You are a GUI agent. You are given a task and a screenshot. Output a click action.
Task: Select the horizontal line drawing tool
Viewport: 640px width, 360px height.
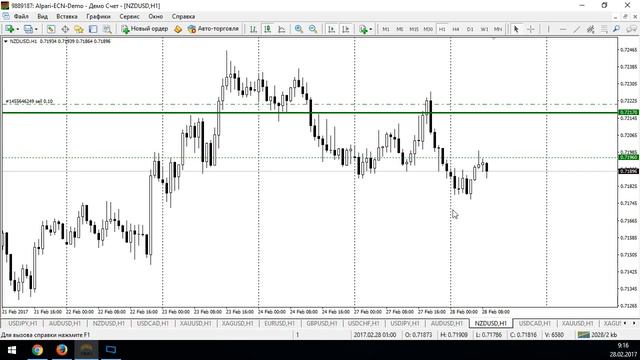[562, 29]
